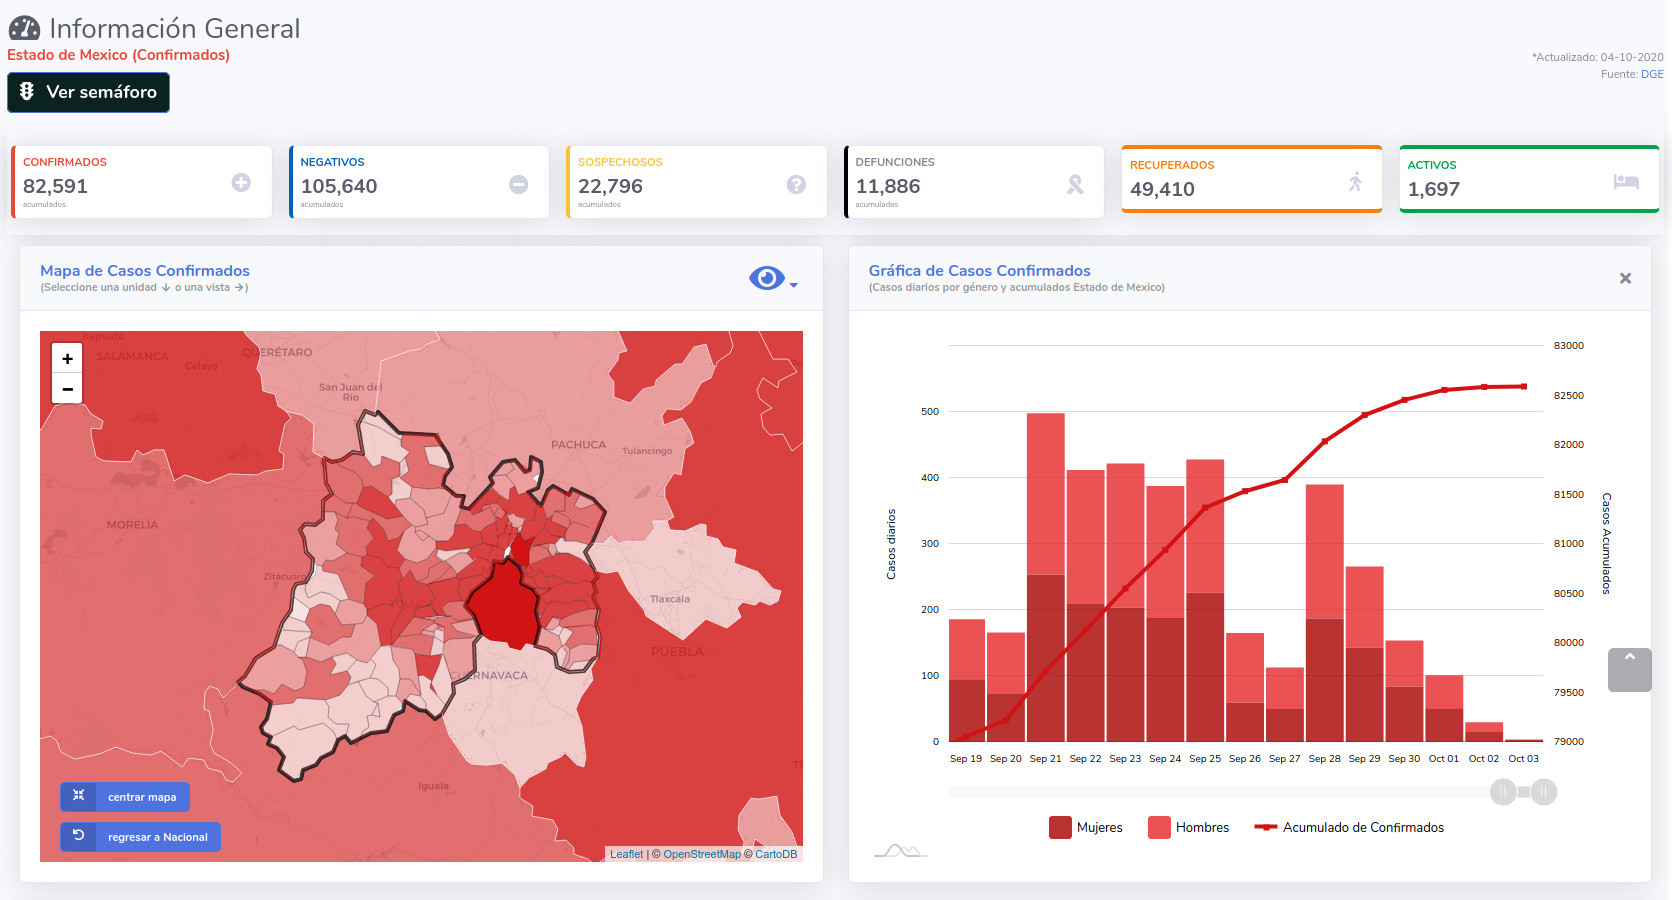Open the map view dropdown caret
This screenshot has height=900, width=1672.
[x=794, y=285]
